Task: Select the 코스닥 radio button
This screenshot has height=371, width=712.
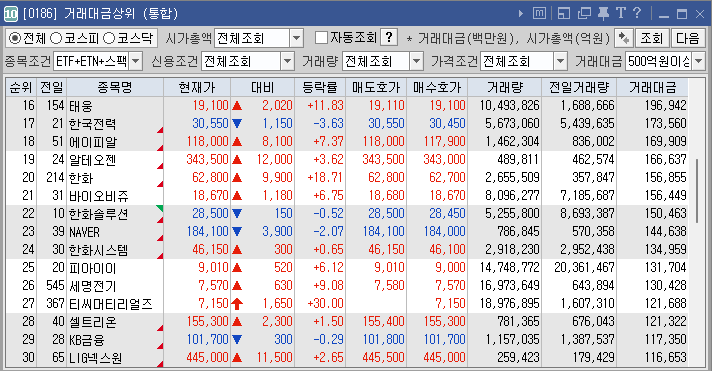Action: 109,38
